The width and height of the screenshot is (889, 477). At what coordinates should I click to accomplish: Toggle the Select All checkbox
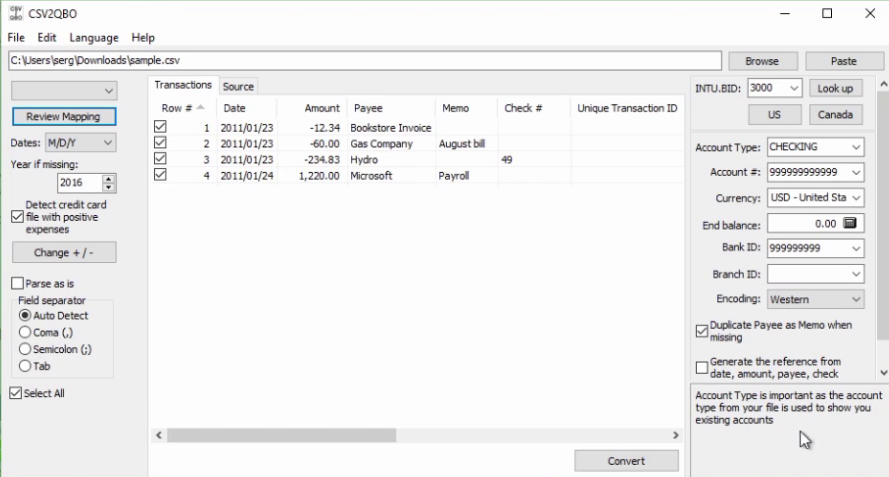click(15, 392)
